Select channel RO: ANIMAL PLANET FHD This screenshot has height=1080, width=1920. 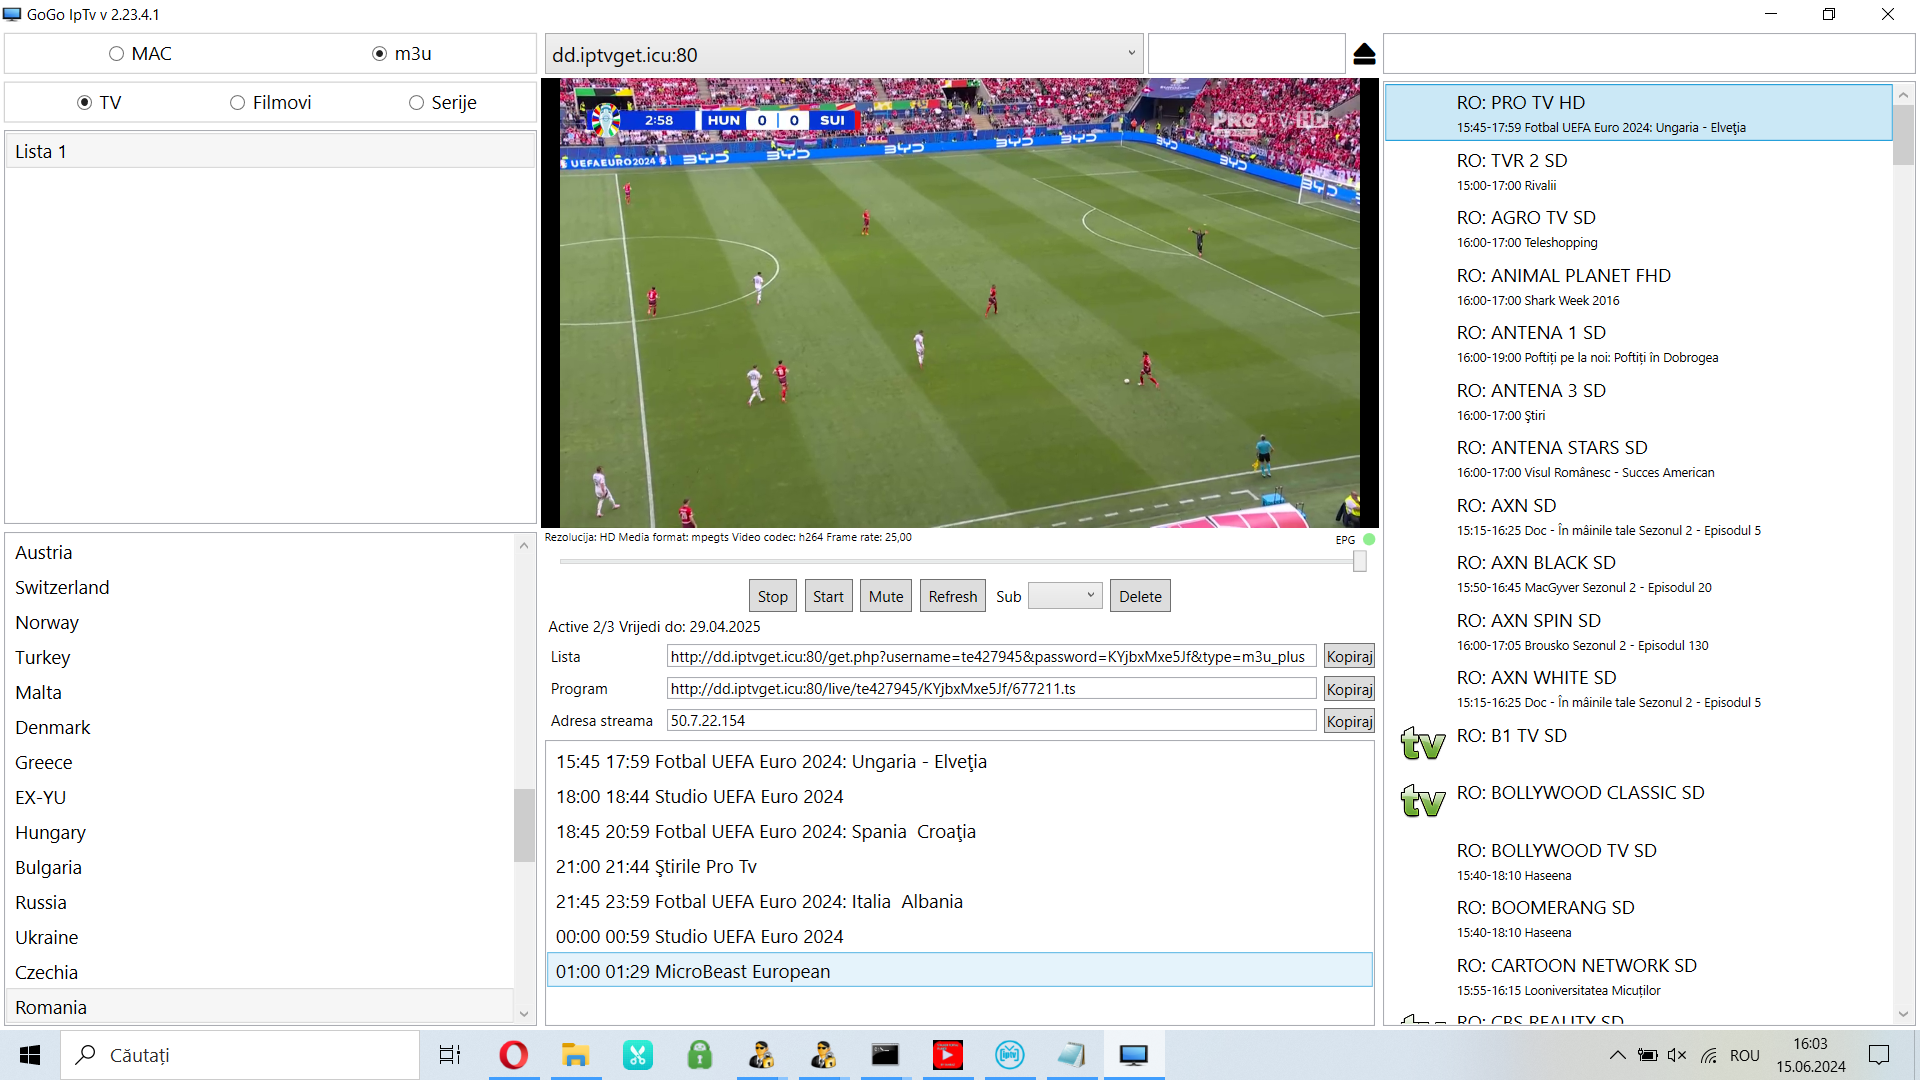click(x=1638, y=286)
